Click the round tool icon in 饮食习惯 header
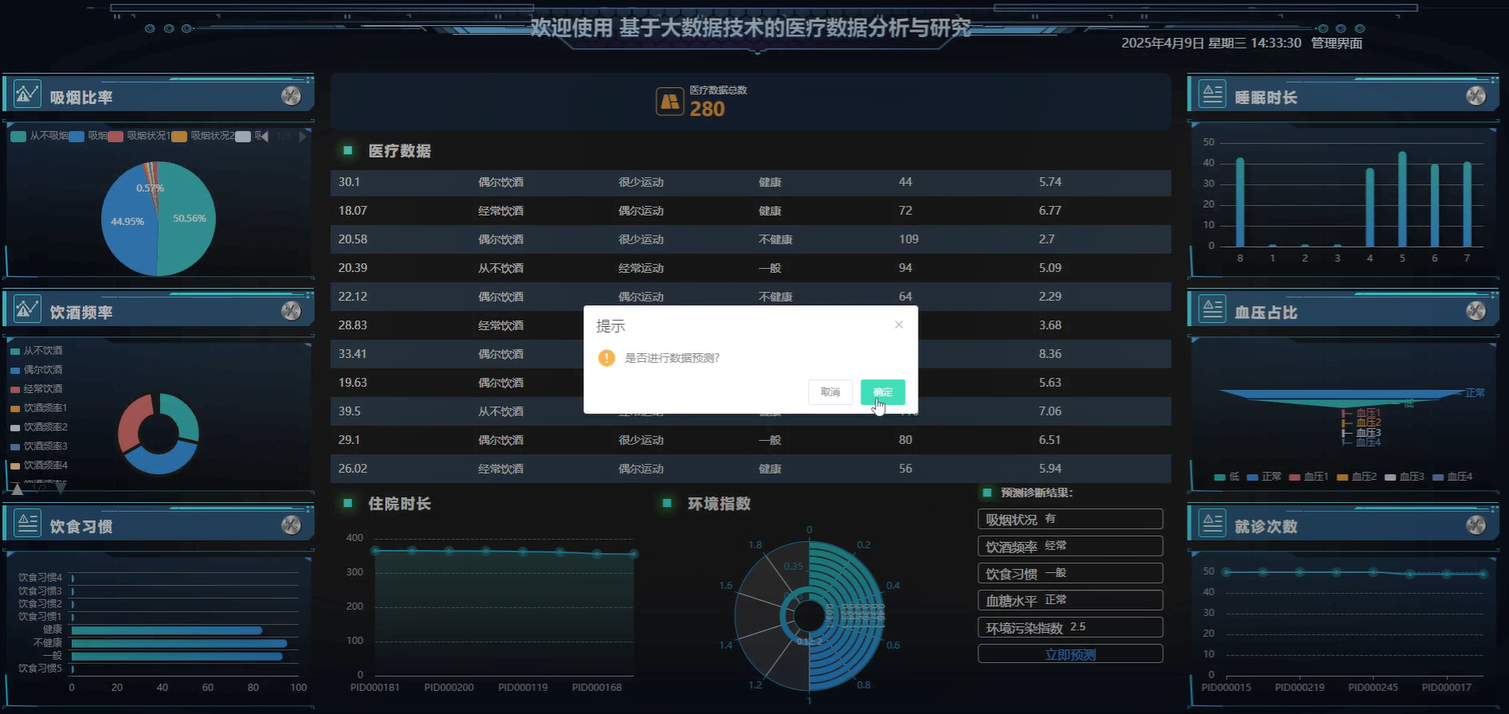The height and width of the screenshot is (714, 1509). click(x=291, y=525)
